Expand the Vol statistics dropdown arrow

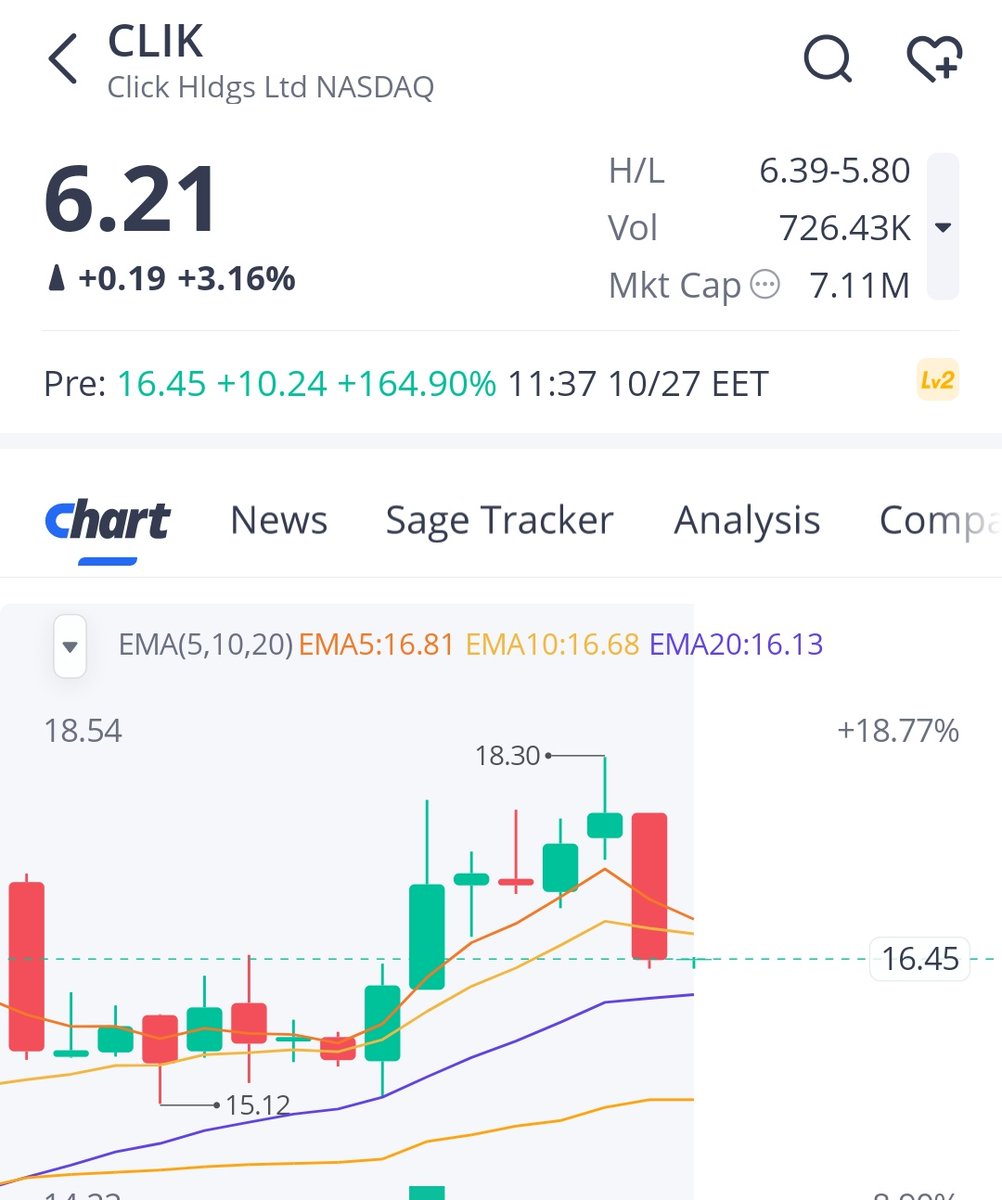(942, 227)
